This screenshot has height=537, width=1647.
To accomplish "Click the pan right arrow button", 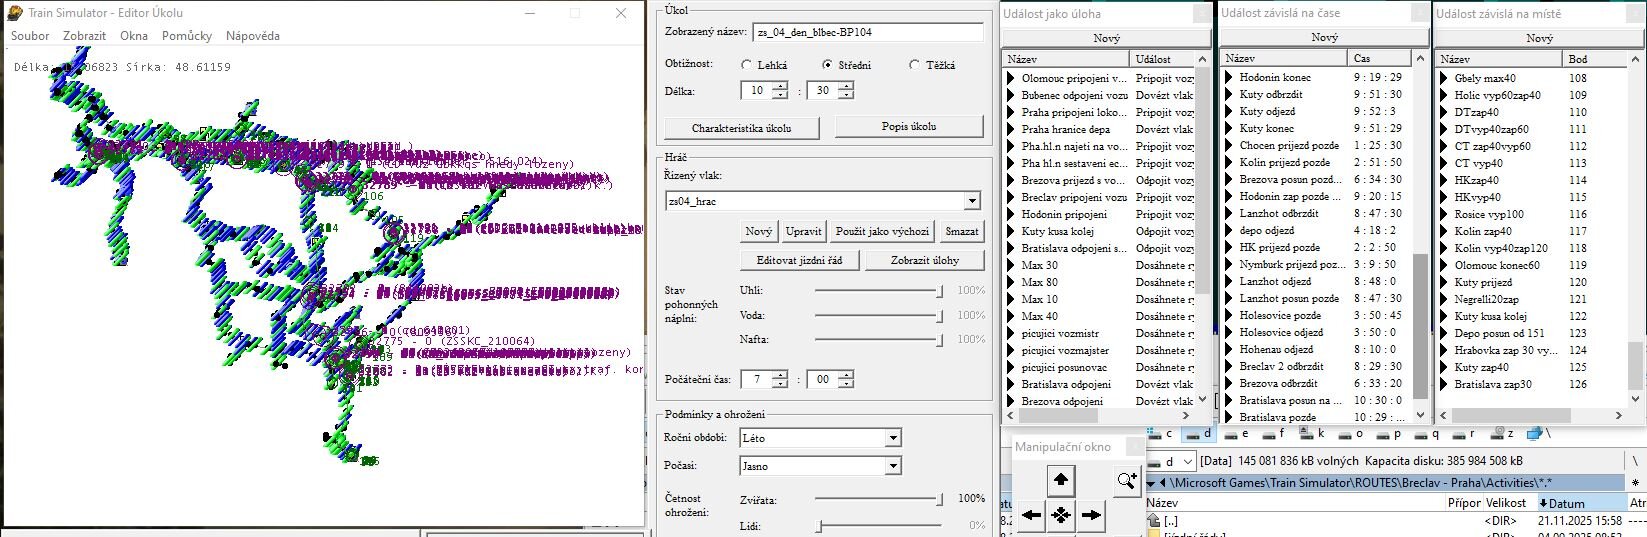I will 1091,515.
